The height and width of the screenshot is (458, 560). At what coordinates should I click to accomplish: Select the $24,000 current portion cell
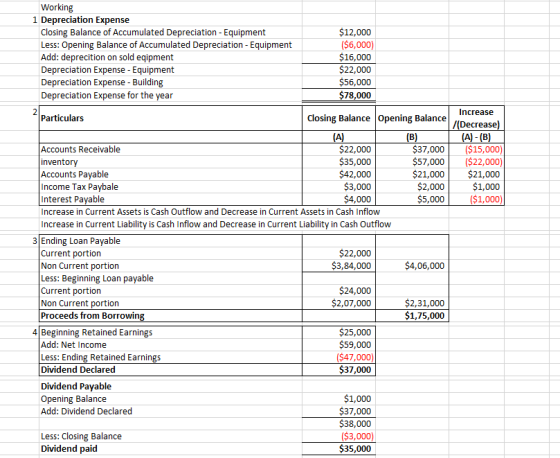[355, 291]
